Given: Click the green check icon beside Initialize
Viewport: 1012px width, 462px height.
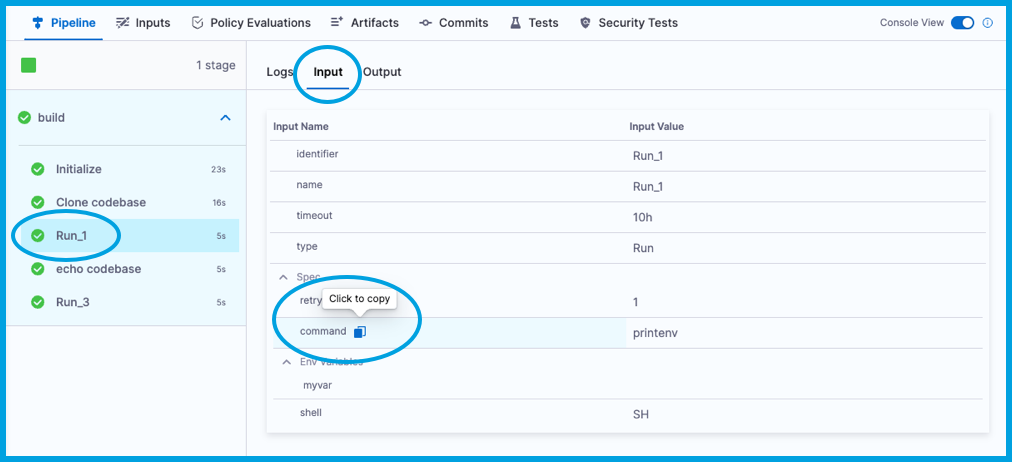Looking at the screenshot, I should pos(38,169).
